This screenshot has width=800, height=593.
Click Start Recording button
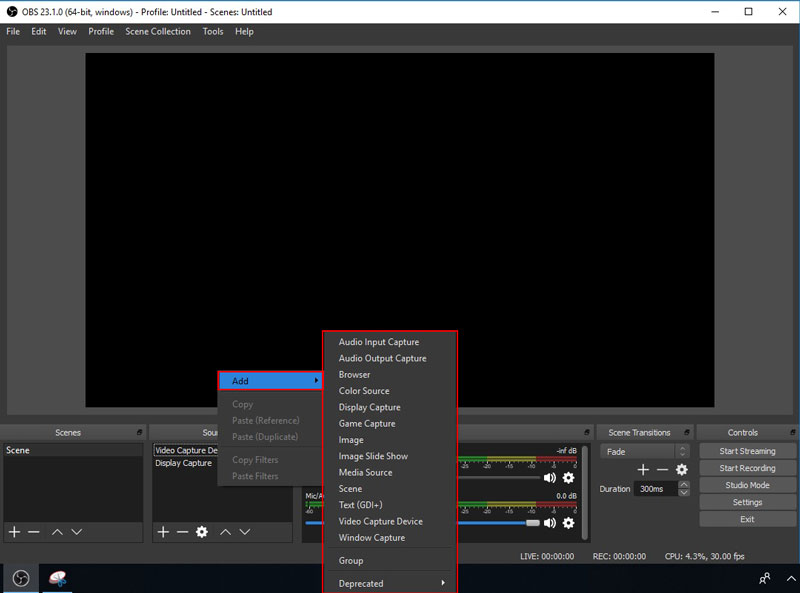click(x=747, y=468)
